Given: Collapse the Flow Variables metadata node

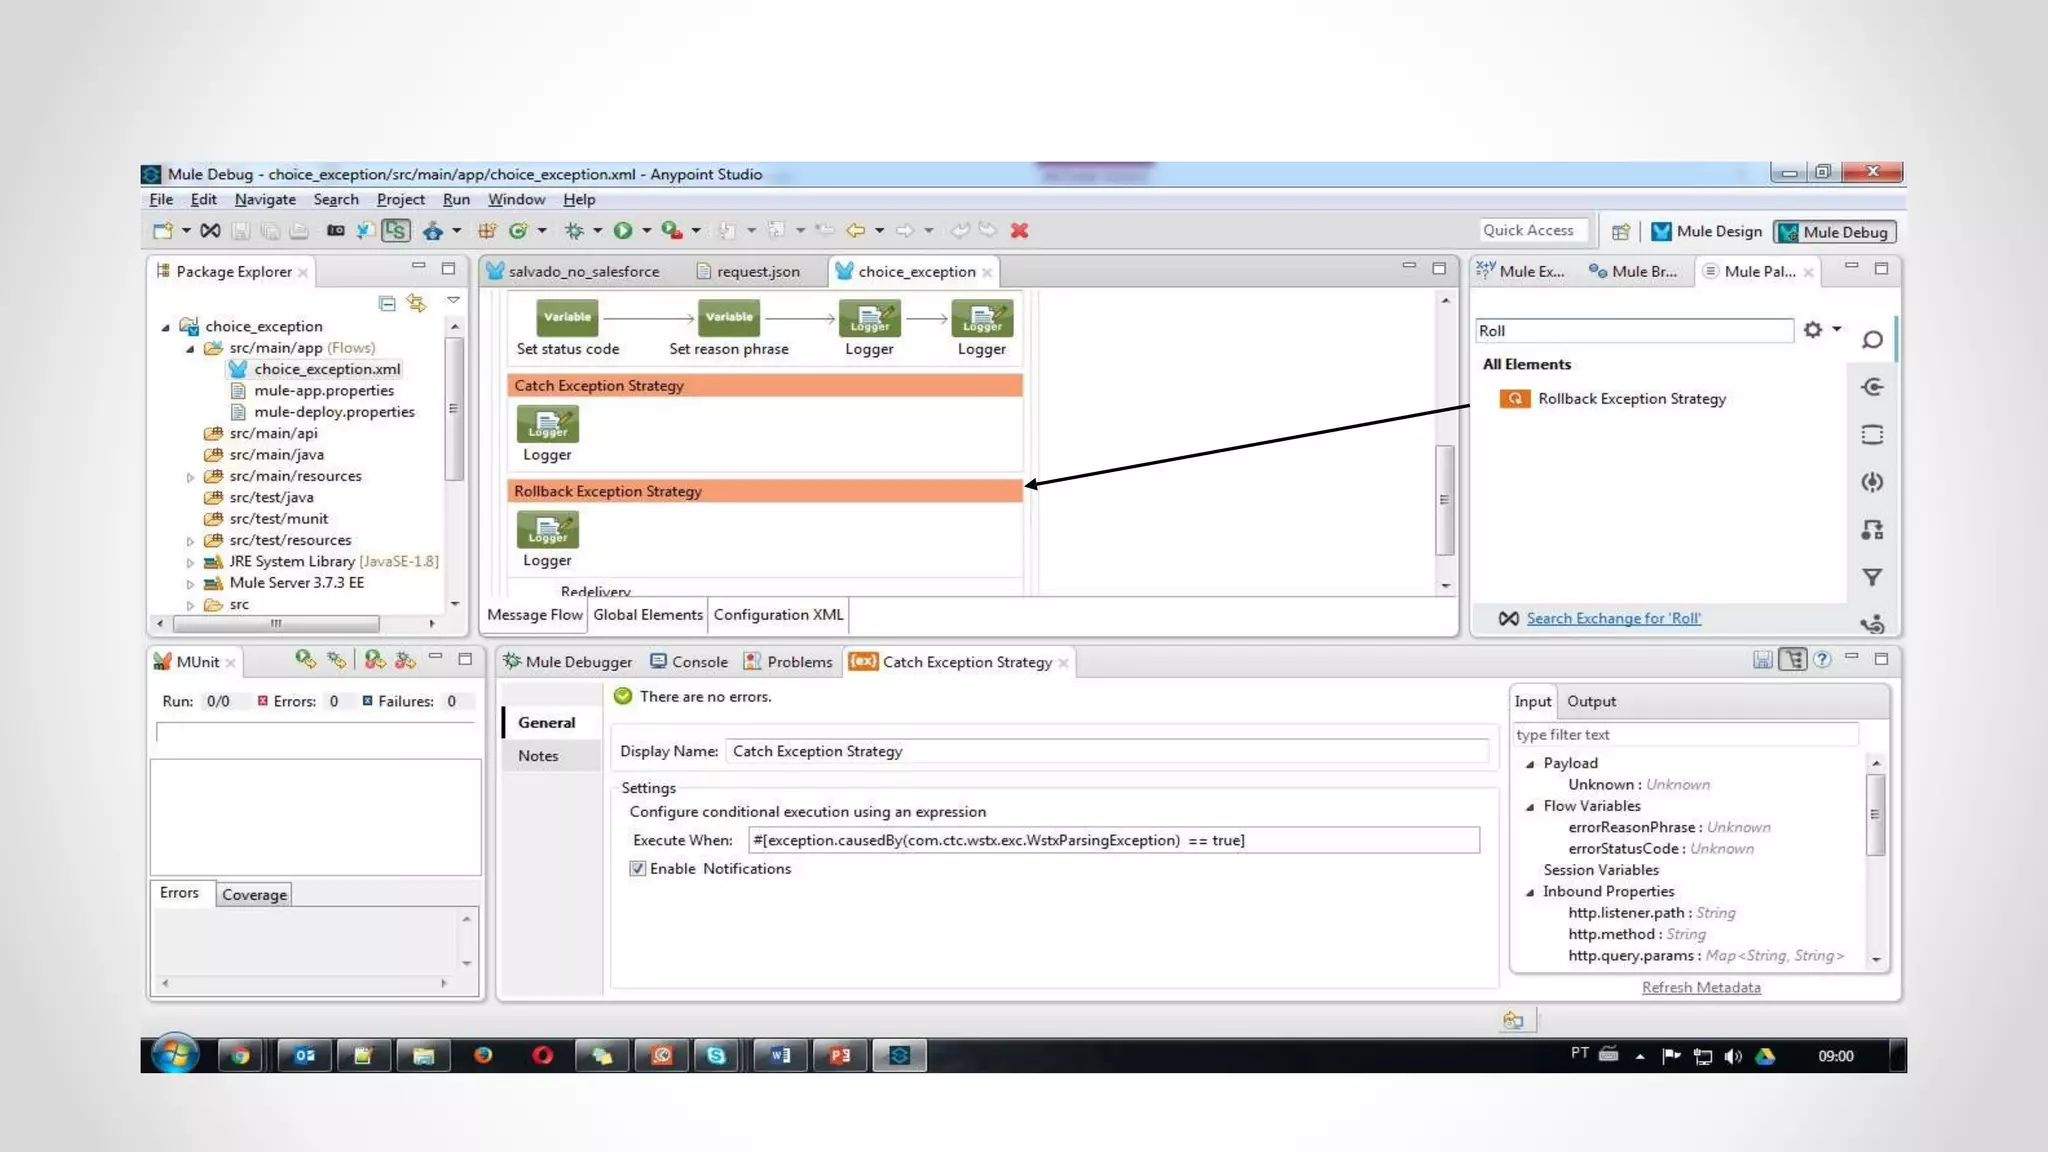Looking at the screenshot, I should click(x=1530, y=807).
